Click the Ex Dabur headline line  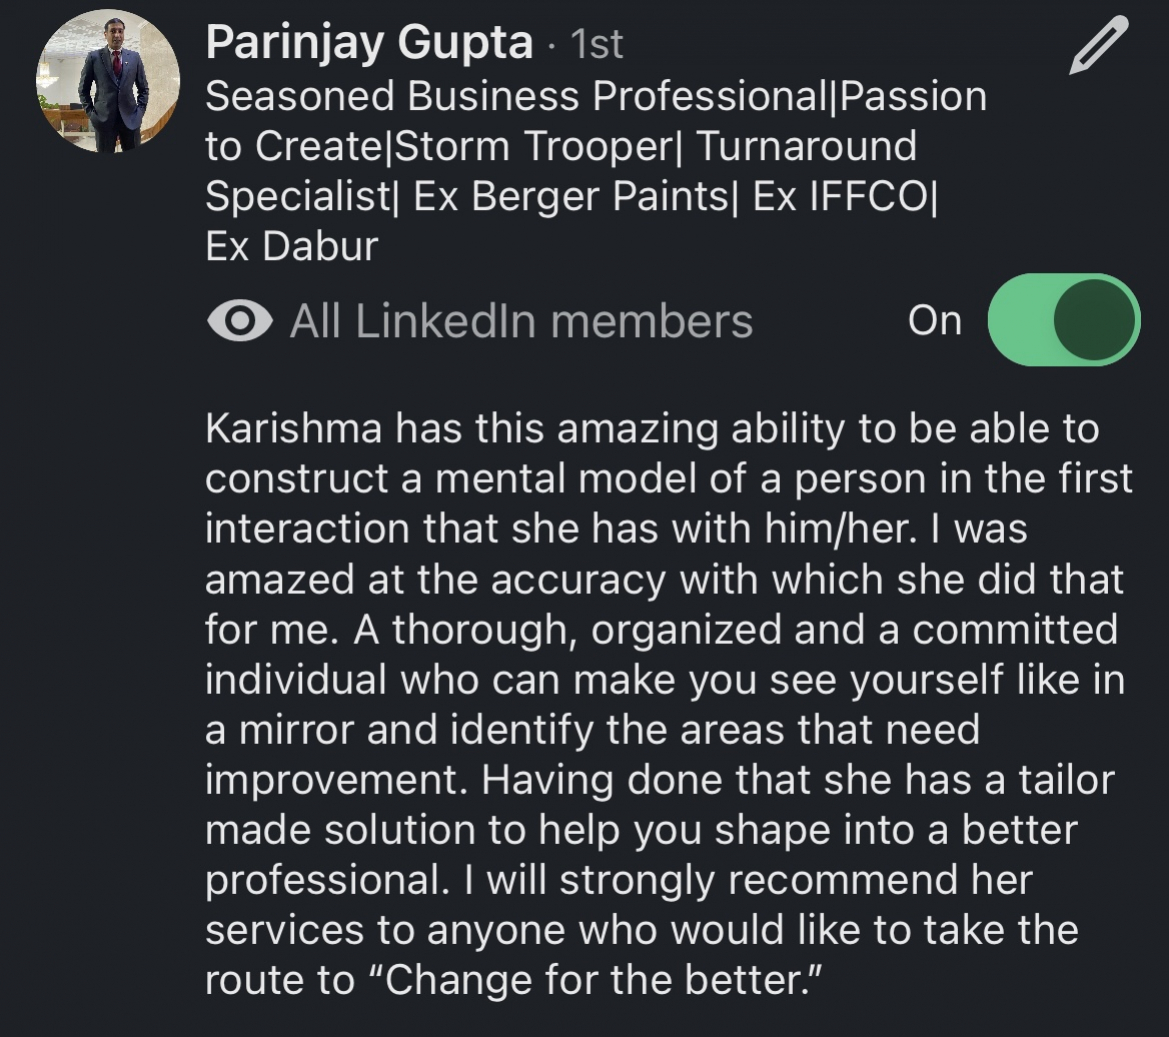coord(291,247)
